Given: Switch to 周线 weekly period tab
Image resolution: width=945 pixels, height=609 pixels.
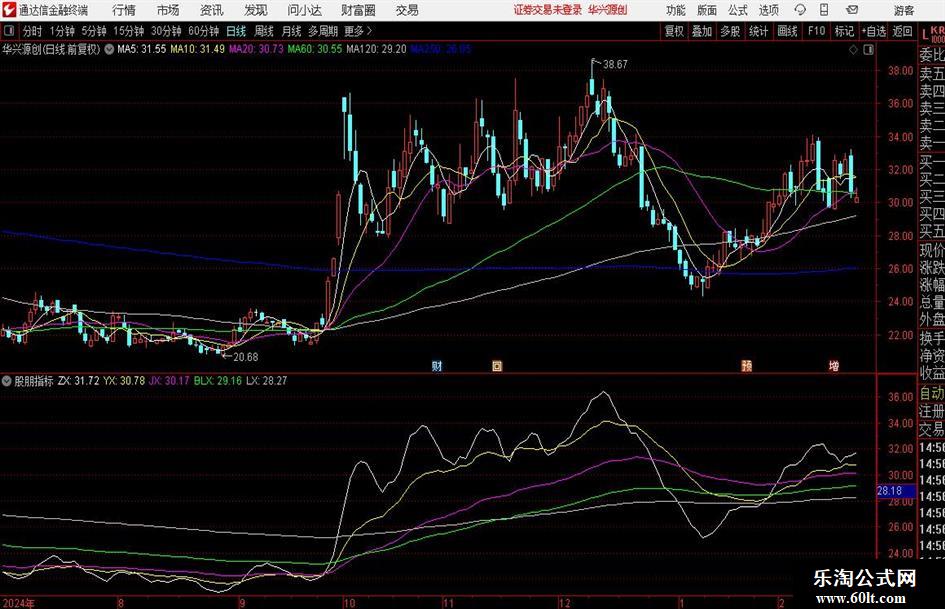Looking at the screenshot, I should point(264,31).
